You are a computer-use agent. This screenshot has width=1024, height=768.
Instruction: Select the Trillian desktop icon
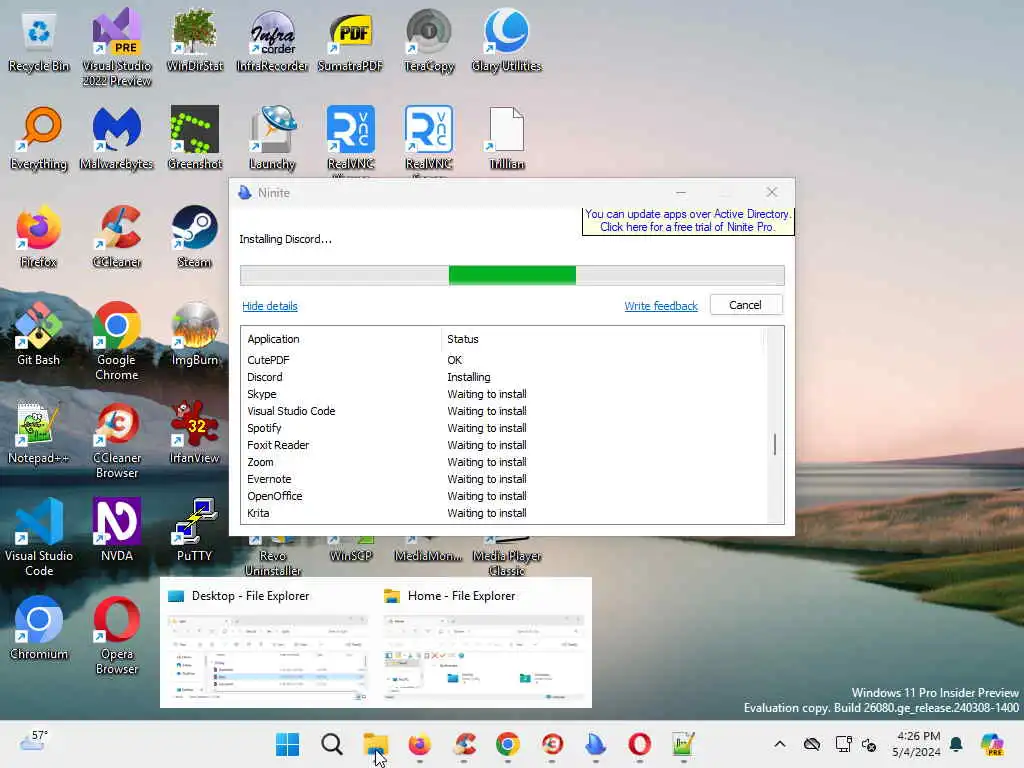(507, 139)
